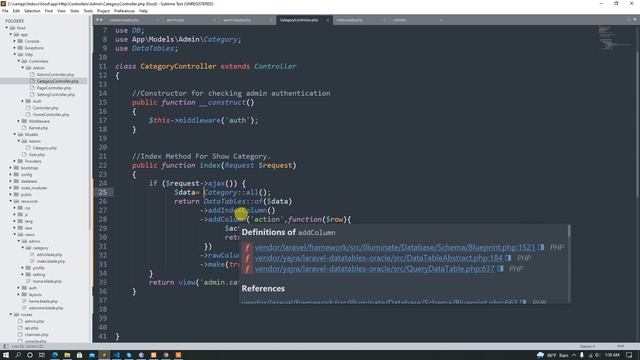Open the tab list dropdown at tab bar end

(635, 20)
